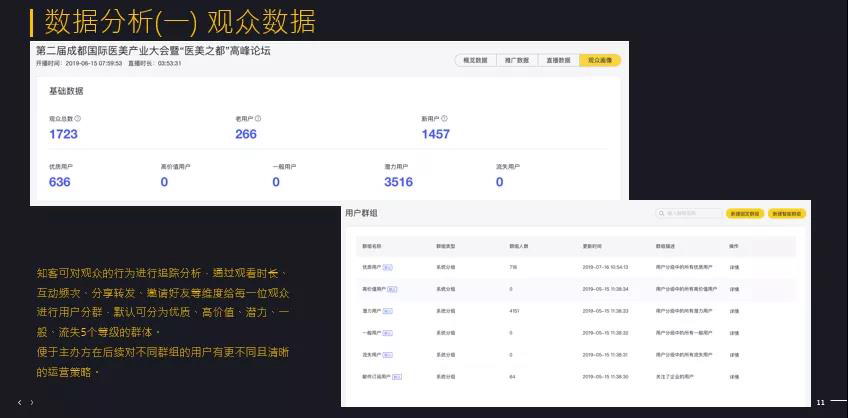Viewport: 848px width, 418px height.
Task: Click the tag badge beside 高价值用户 group
Action: tap(390, 289)
